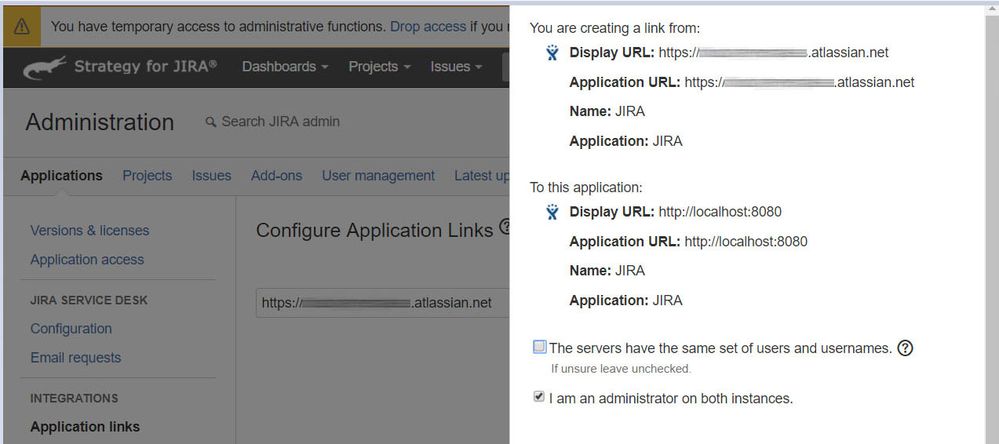Viewport: 999px width, 444px height.
Task: Click 'You are creating a link from:' text
Action: (x=615, y=28)
